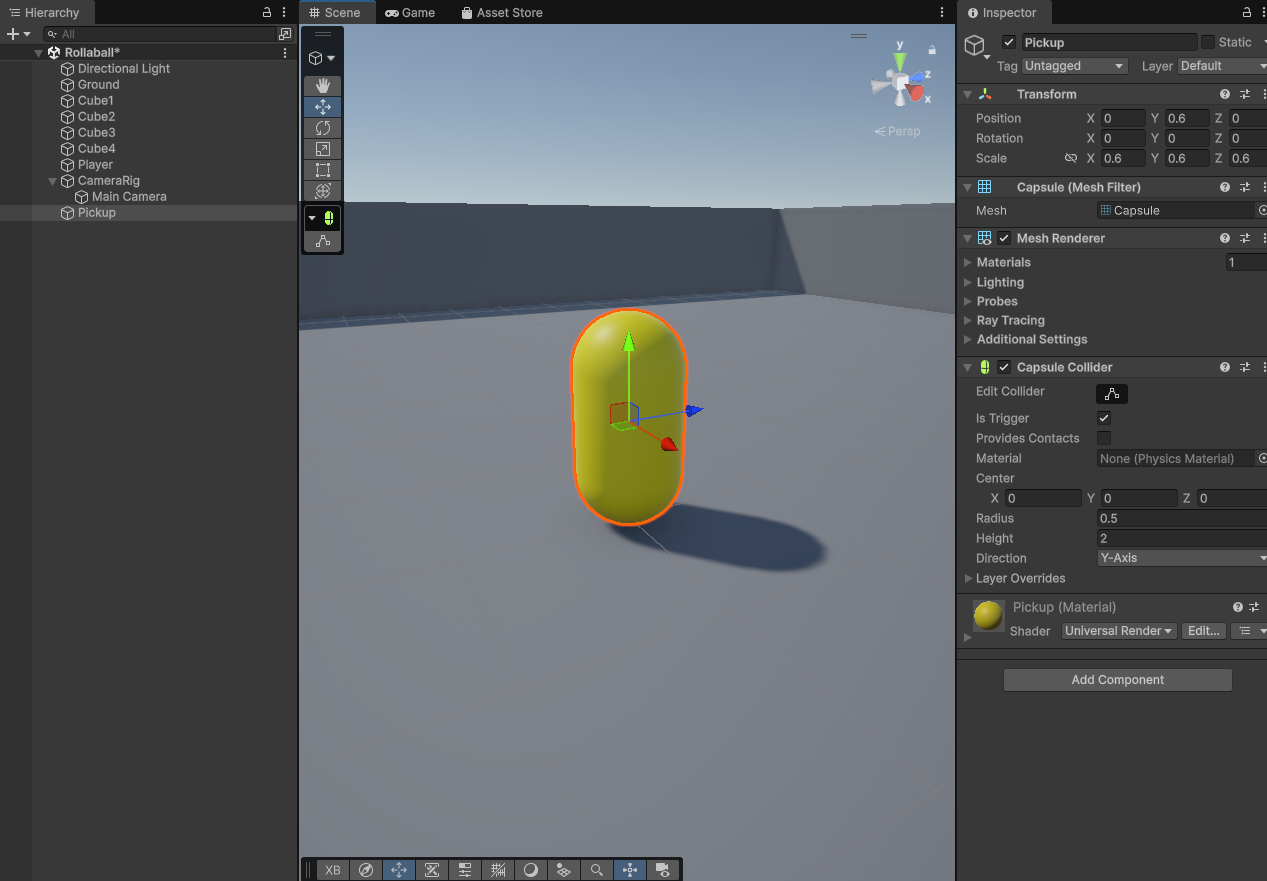Toggle the scene grid snapping icon
The height and width of the screenshot is (881, 1267).
(x=498, y=870)
